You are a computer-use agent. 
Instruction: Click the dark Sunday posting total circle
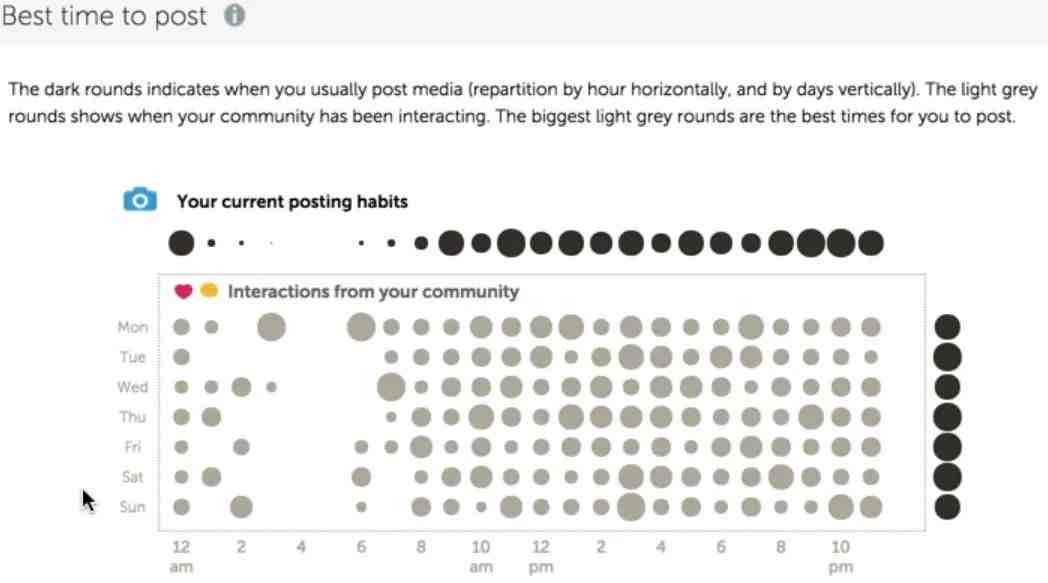coord(947,507)
